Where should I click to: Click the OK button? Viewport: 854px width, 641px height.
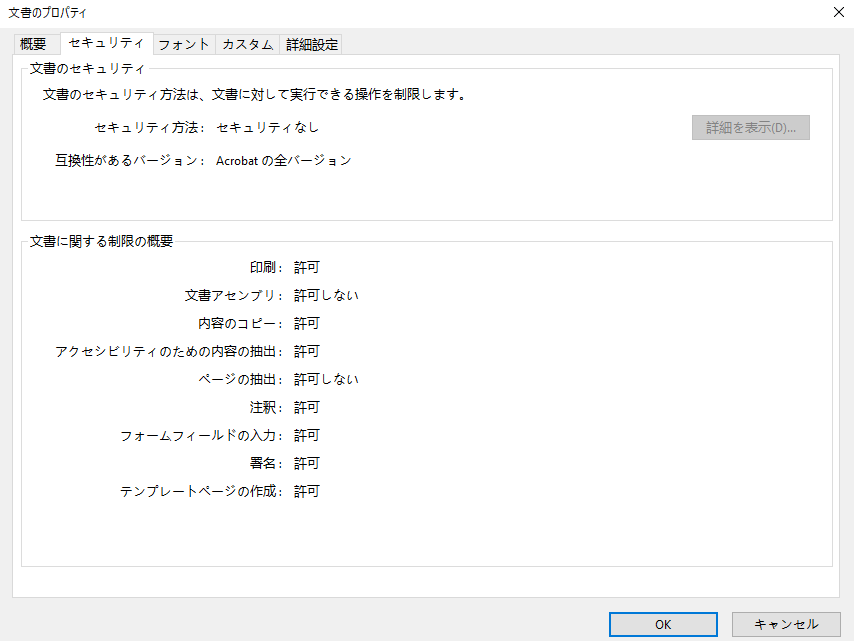pyautogui.click(x=663, y=624)
